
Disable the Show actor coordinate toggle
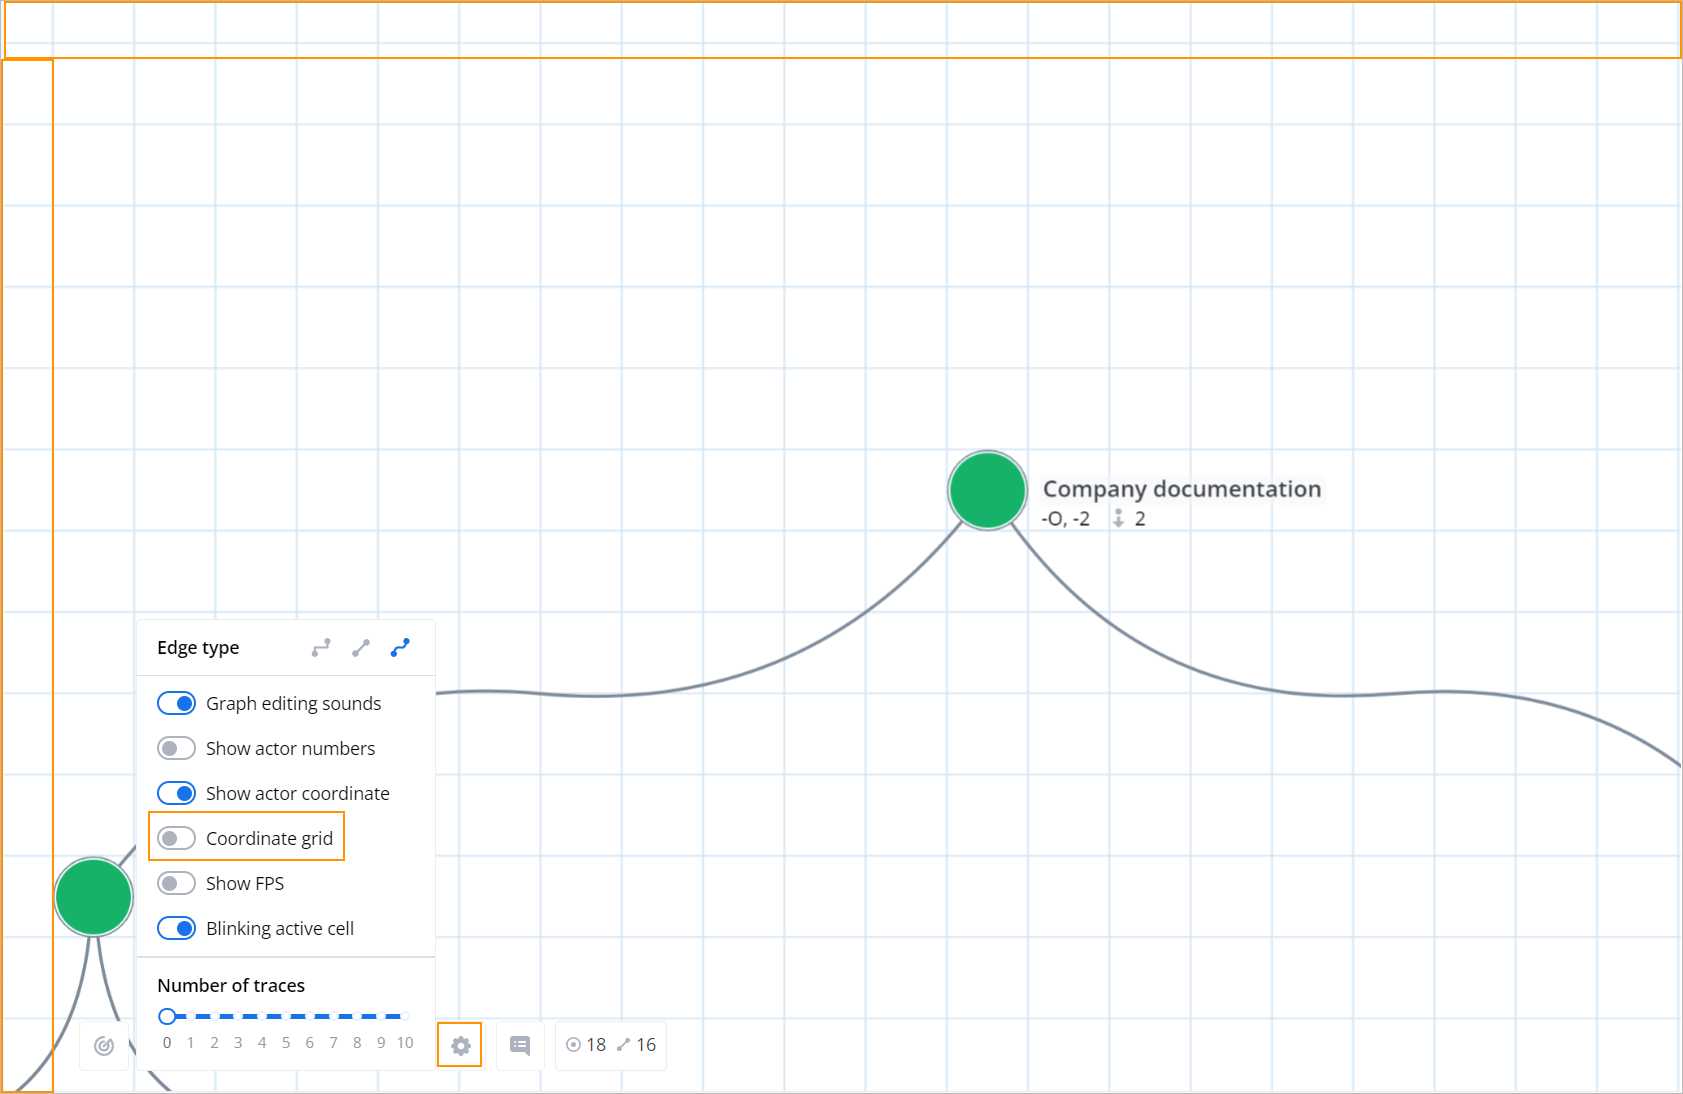176,794
